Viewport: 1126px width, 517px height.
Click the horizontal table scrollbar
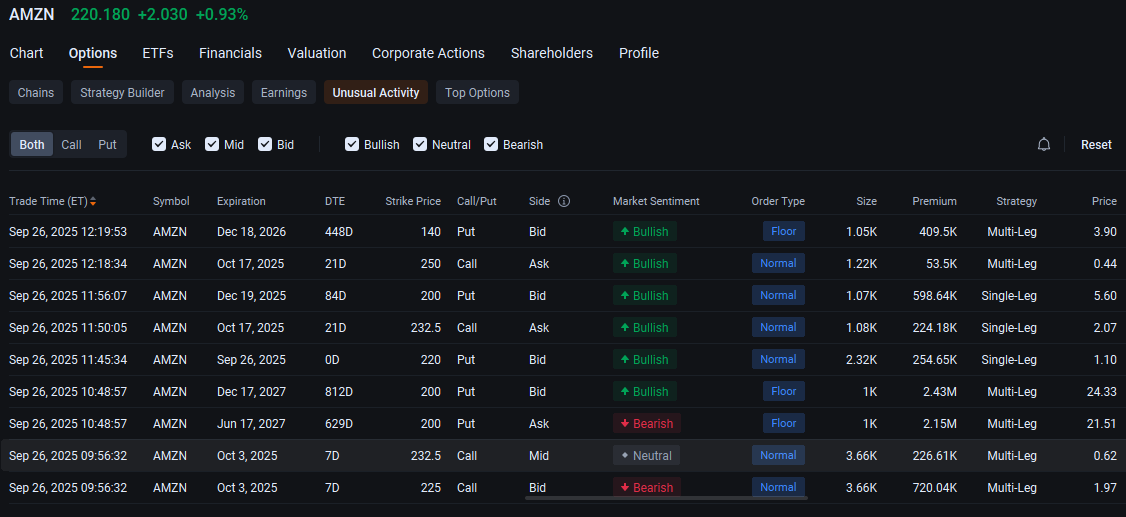click(666, 498)
